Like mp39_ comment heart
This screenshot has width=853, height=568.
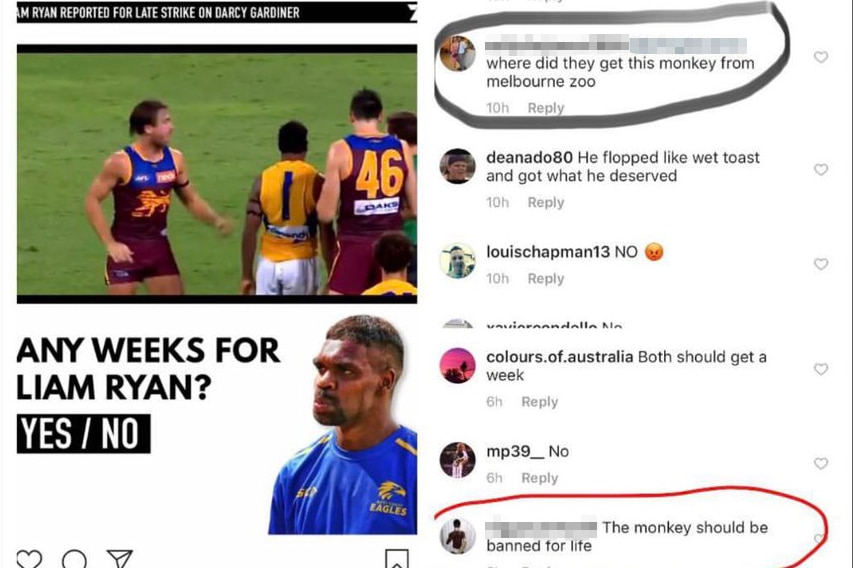click(821, 464)
